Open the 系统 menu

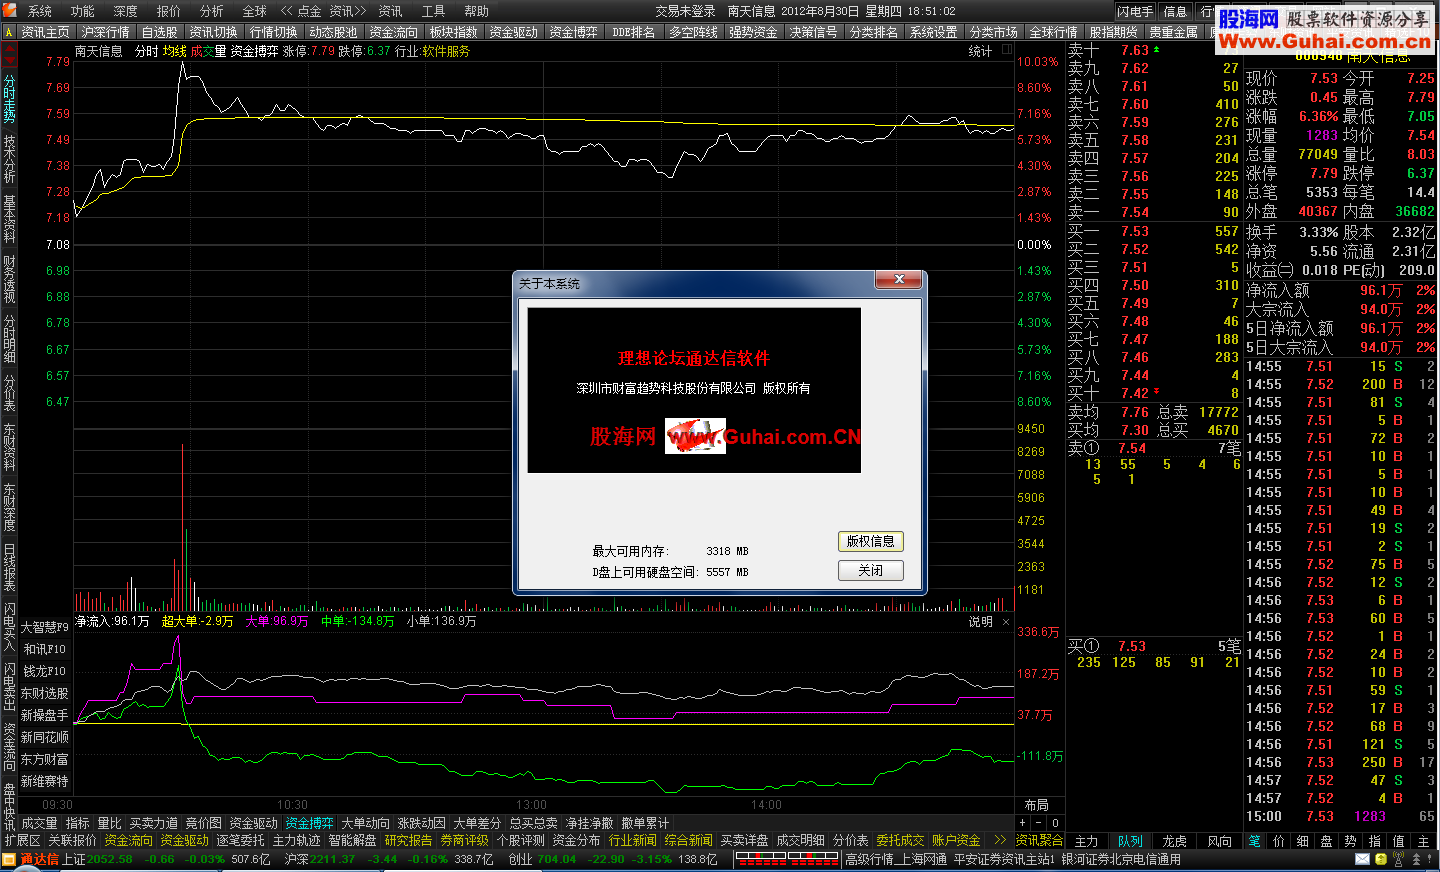(x=40, y=11)
